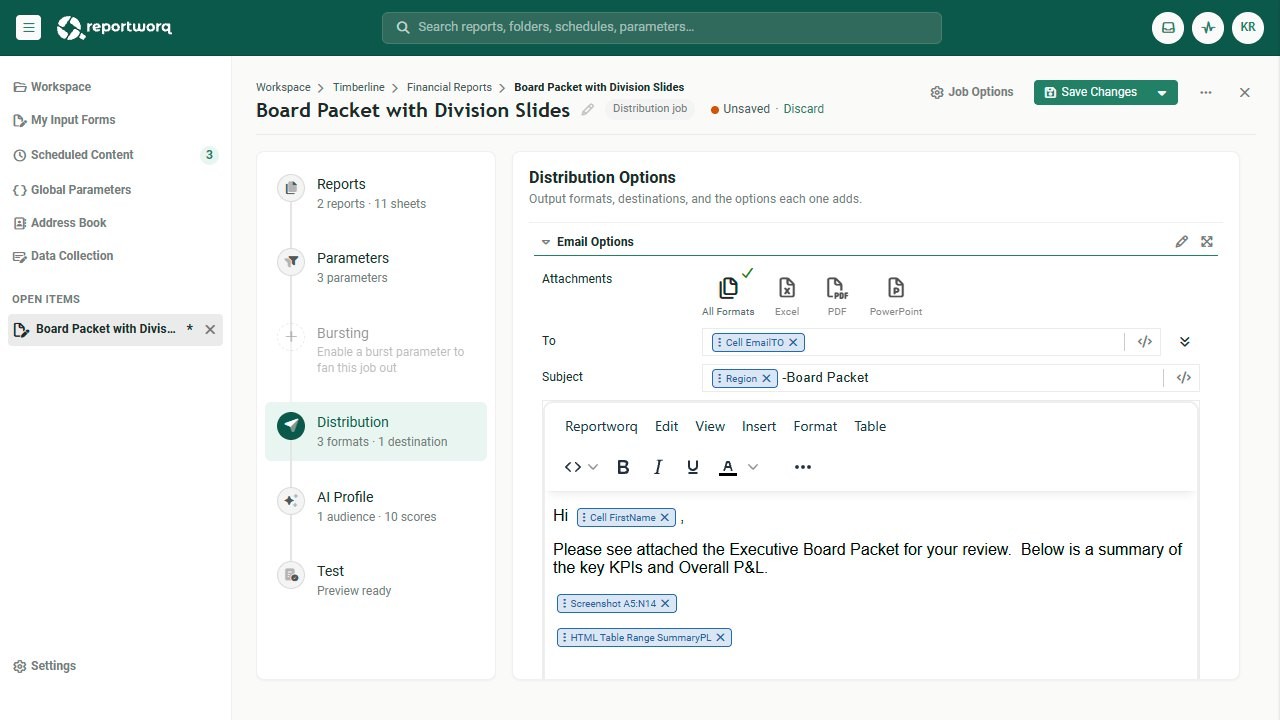Navigate to Financial Reports breadcrumb
Viewport: 1280px width, 720px height.
(x=449, y=87)
